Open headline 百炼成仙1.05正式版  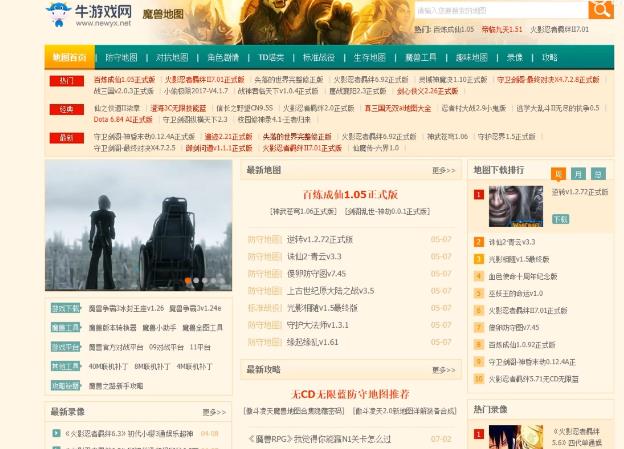pyautogui.click(x=350, y=195)
